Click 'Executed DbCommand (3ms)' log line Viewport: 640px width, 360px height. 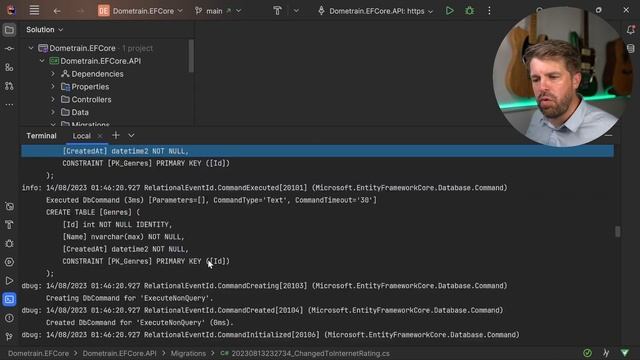click(x=211, y=200)
